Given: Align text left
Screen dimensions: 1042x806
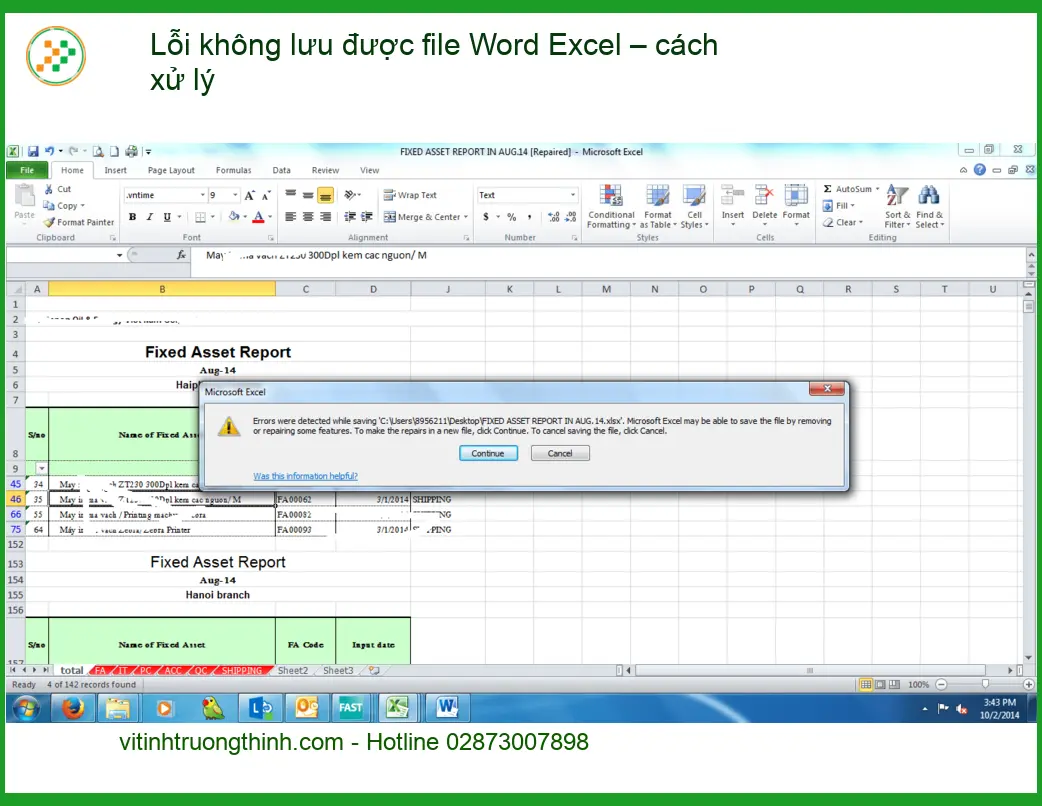Looking at the screenshot, I should (x=290, y=217).
